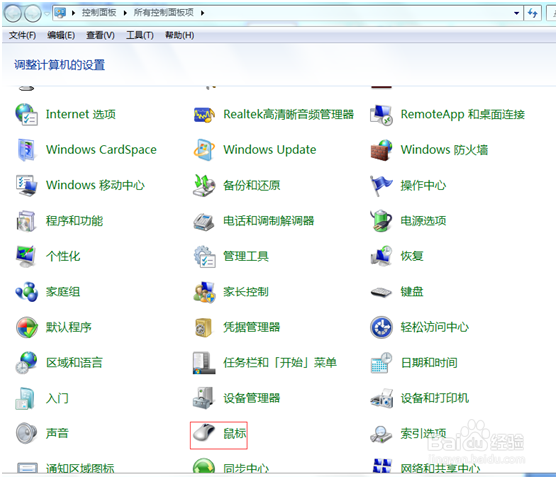Open the 家长控制 link
The image size is (558, 479).
tap(246, 292)
